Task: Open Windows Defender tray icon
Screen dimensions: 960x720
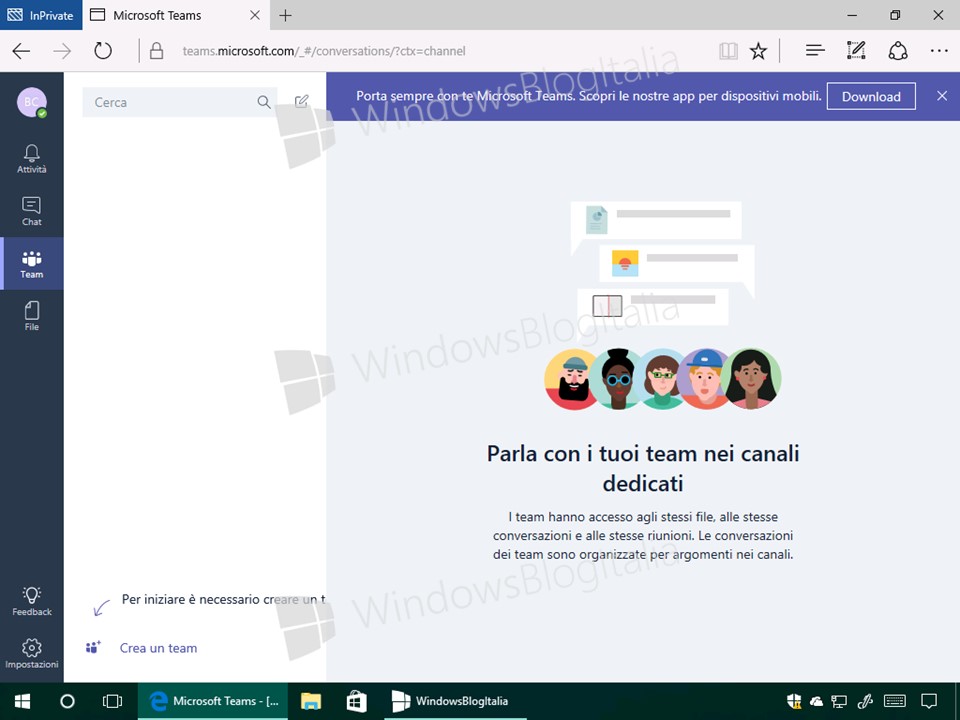Action: pos(794,701)
